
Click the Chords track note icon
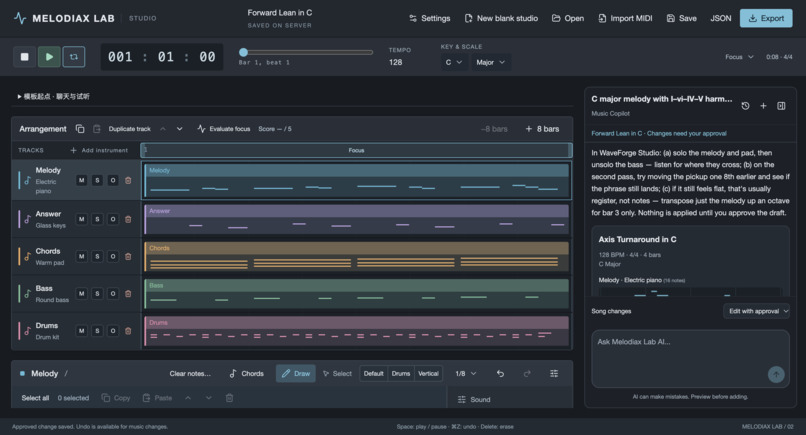27,256
